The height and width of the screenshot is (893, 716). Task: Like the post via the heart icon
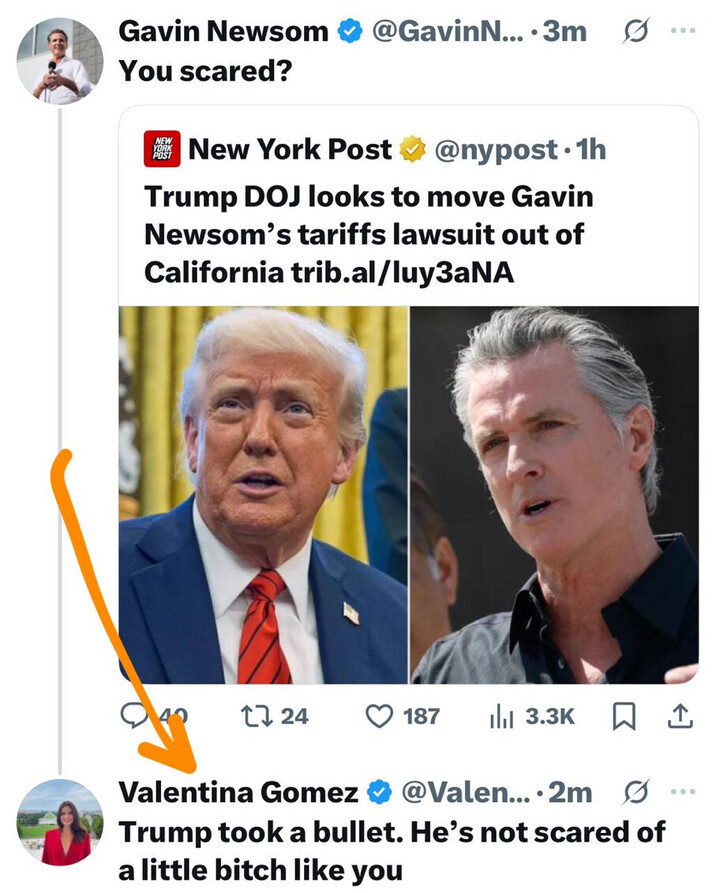tap(379, 716)
